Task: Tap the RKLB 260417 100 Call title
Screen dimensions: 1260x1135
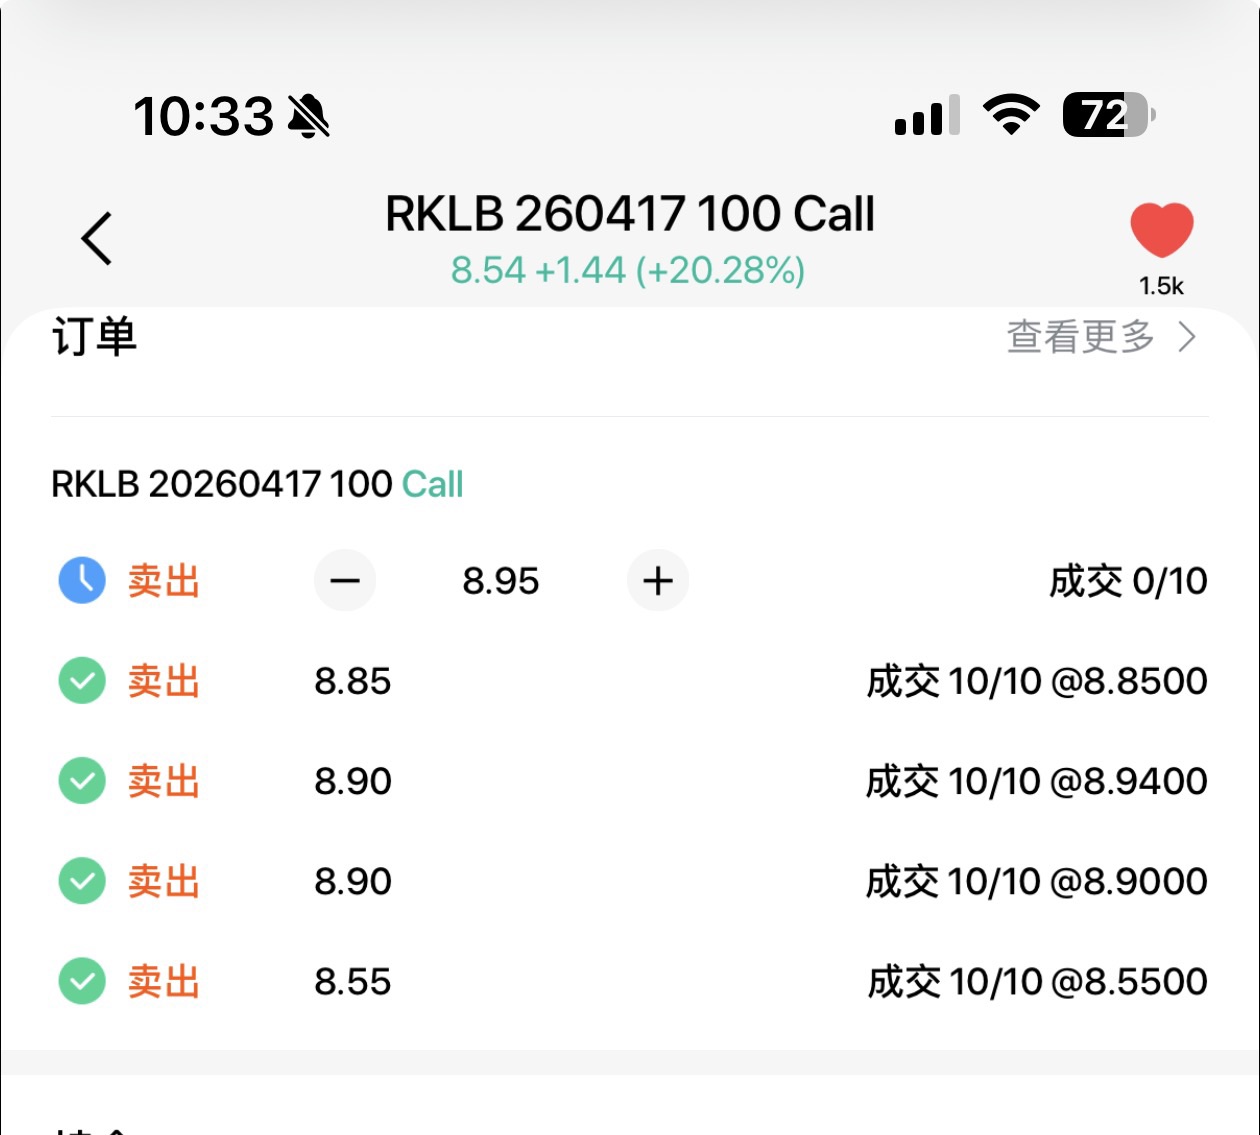Action: 630,214
